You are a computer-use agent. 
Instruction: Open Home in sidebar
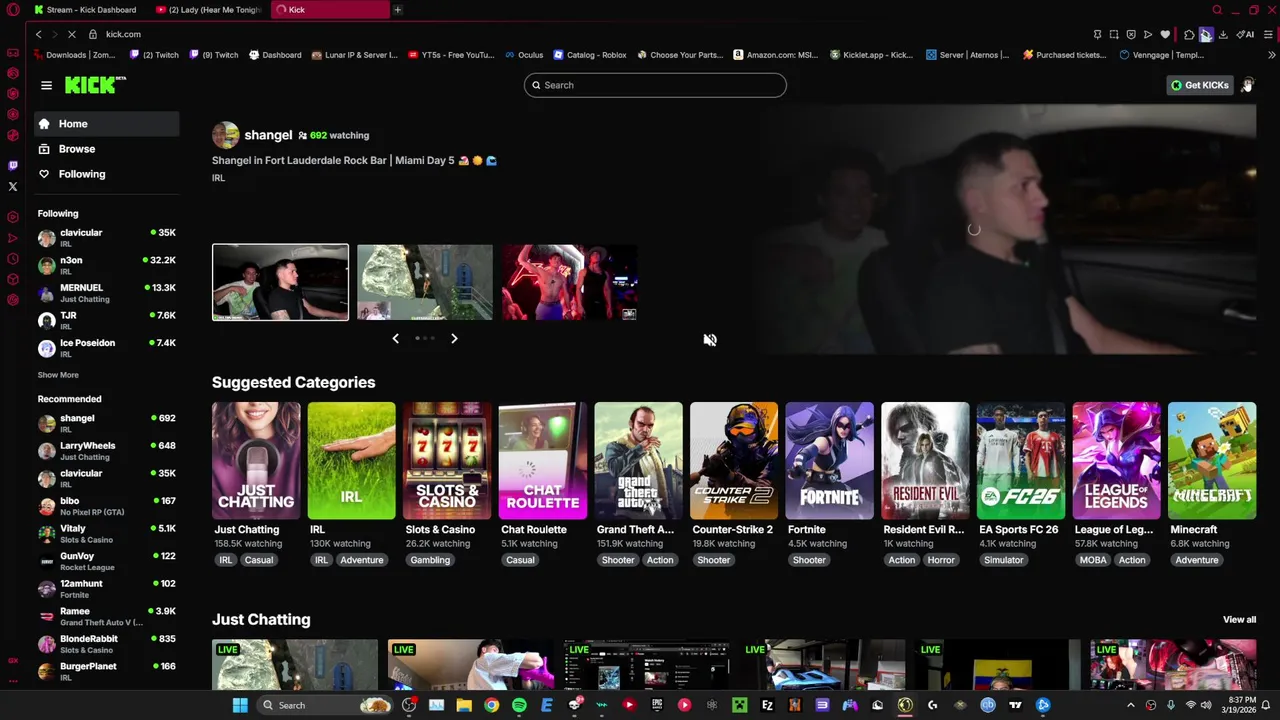tap(107, 124)
